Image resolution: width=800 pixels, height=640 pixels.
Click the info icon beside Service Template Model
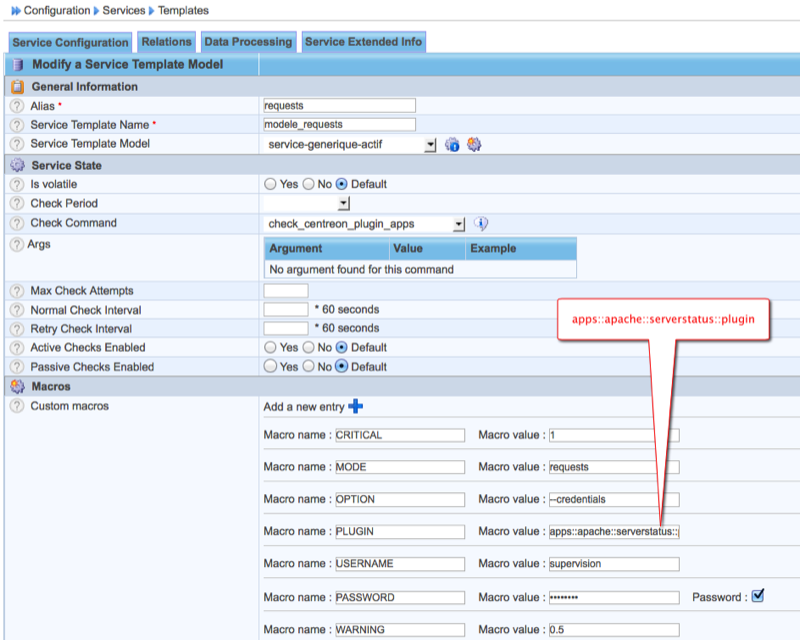coord(452,144)
